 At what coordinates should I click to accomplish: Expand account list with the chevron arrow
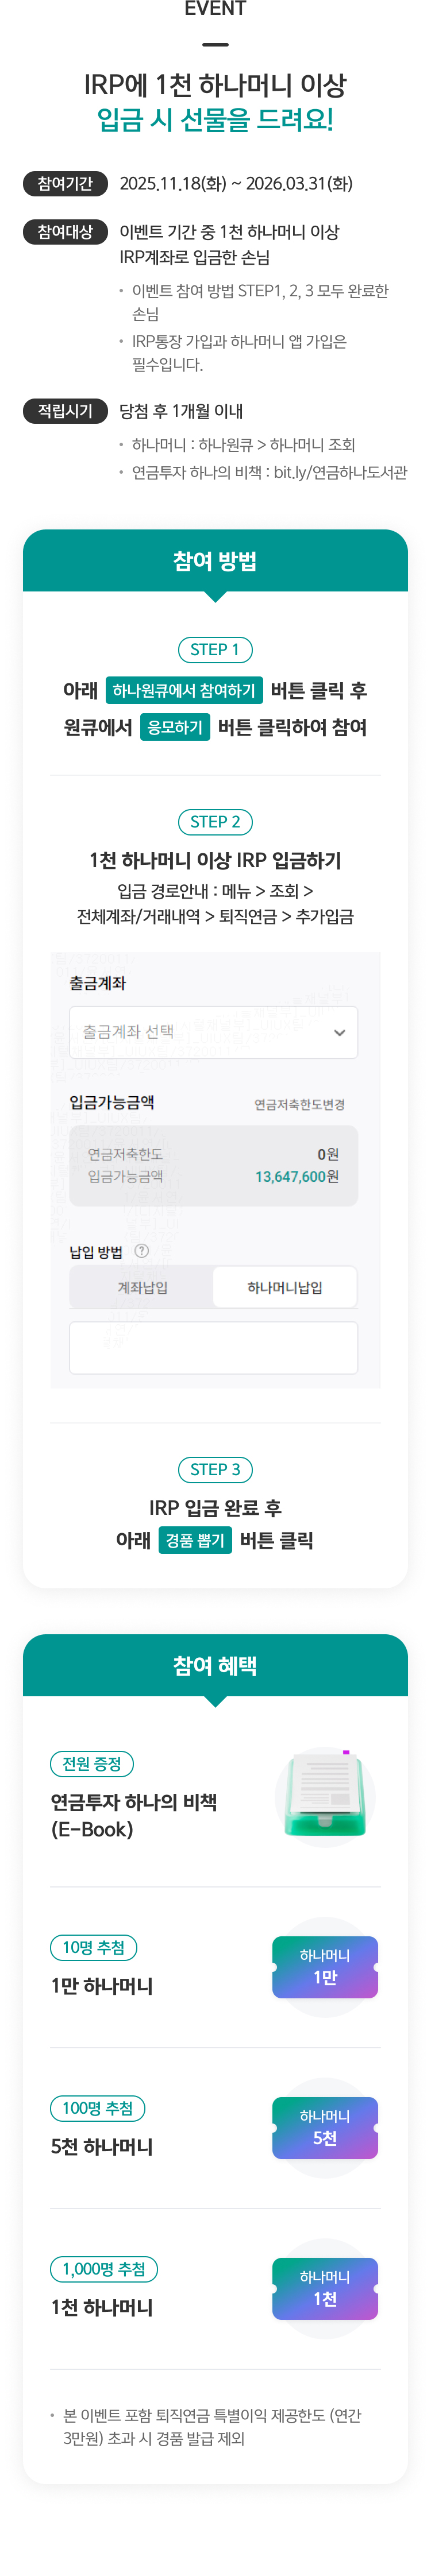pos(339,1032)
